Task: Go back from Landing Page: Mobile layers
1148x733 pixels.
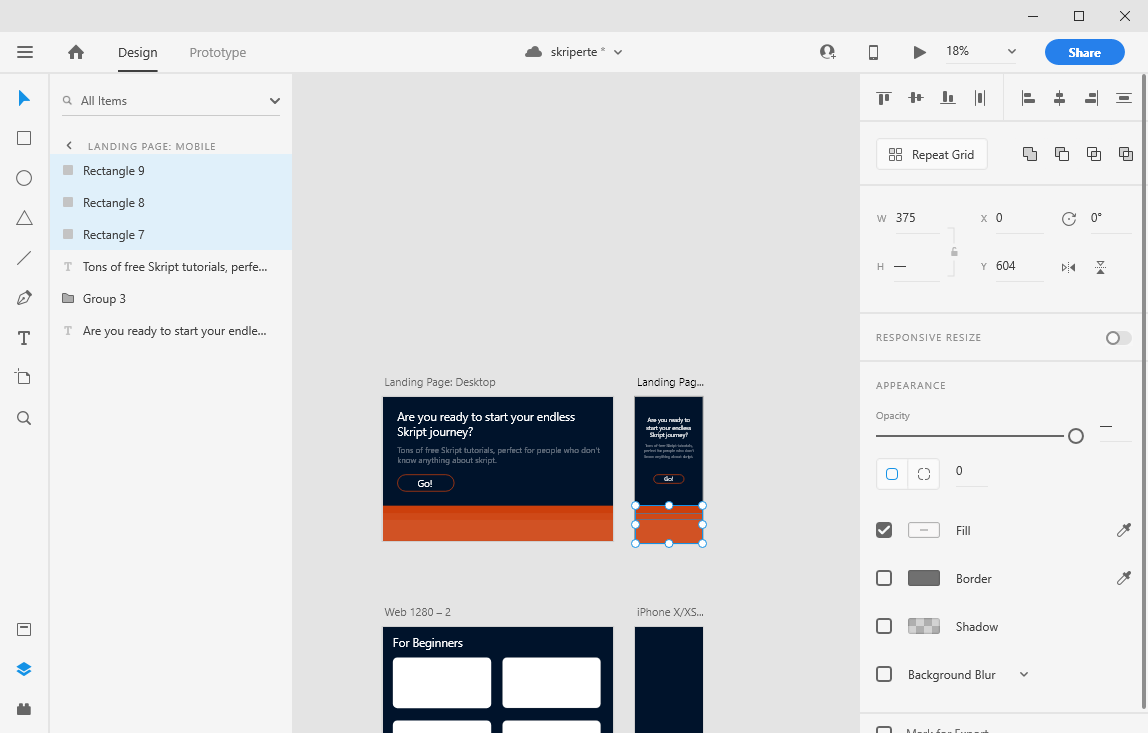Action: [x=70, y=146]
